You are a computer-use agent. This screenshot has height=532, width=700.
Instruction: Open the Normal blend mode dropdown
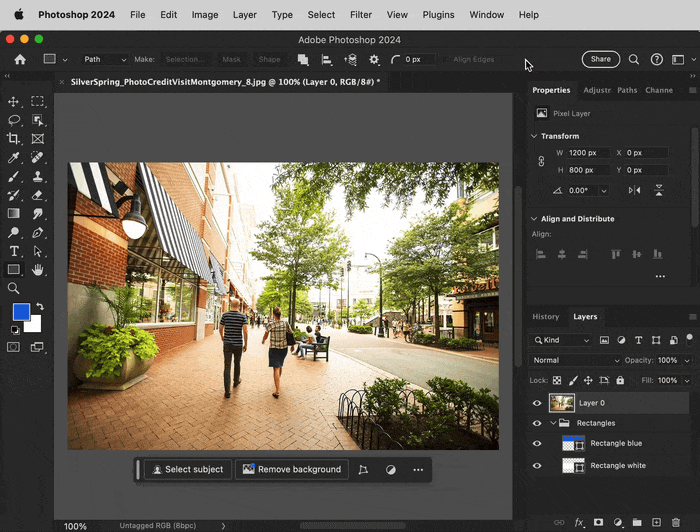575,360
